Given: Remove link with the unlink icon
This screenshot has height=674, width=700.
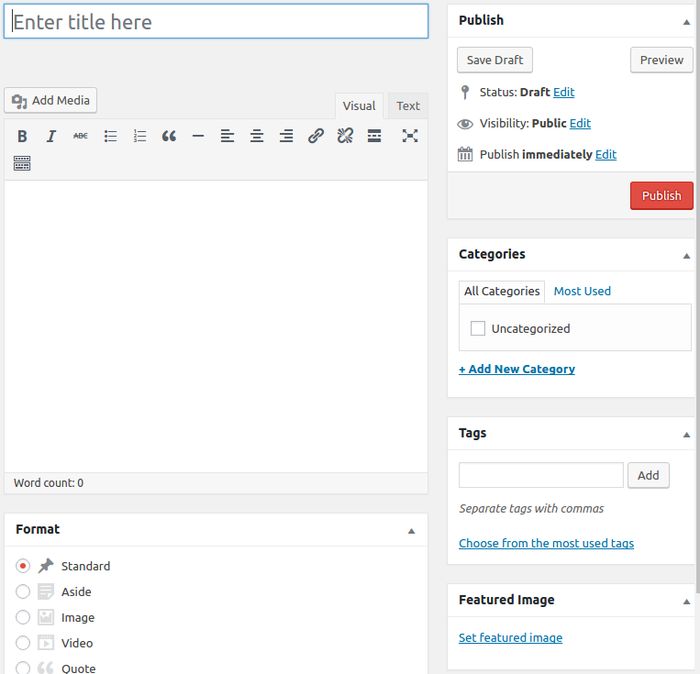Looking at the screenshot, I should pyautogui.click(x=345, y=136).
